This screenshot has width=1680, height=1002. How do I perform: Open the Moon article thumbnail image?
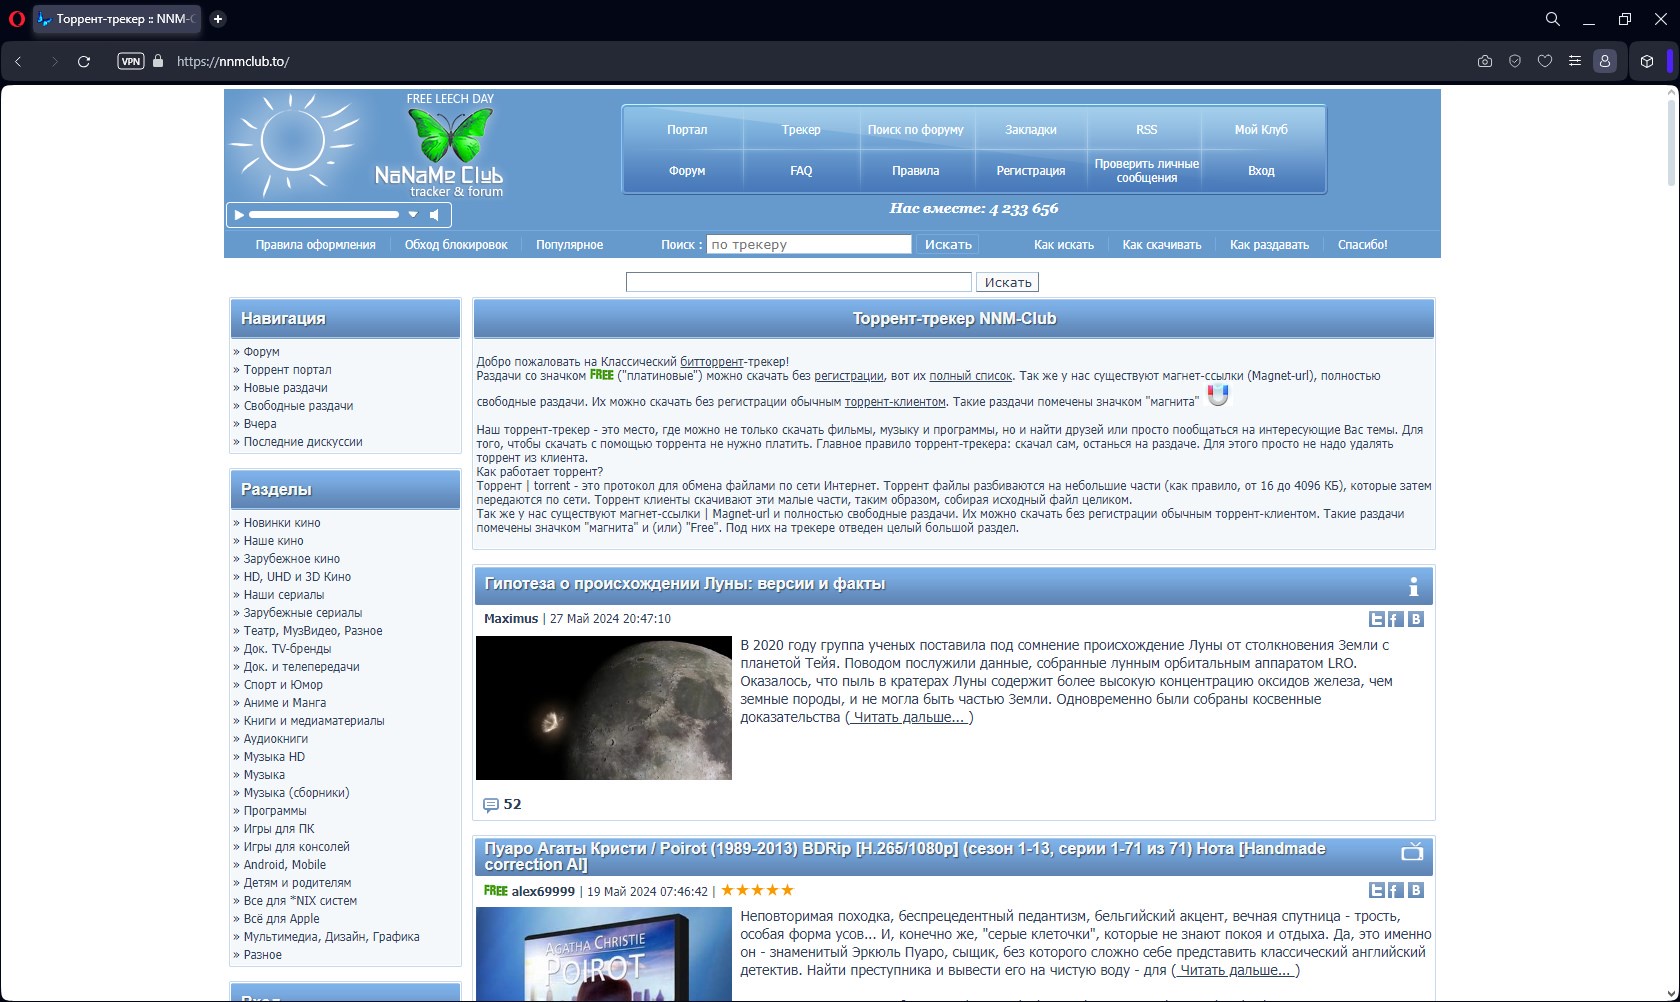pyautogui.click(x=604, y=708)
